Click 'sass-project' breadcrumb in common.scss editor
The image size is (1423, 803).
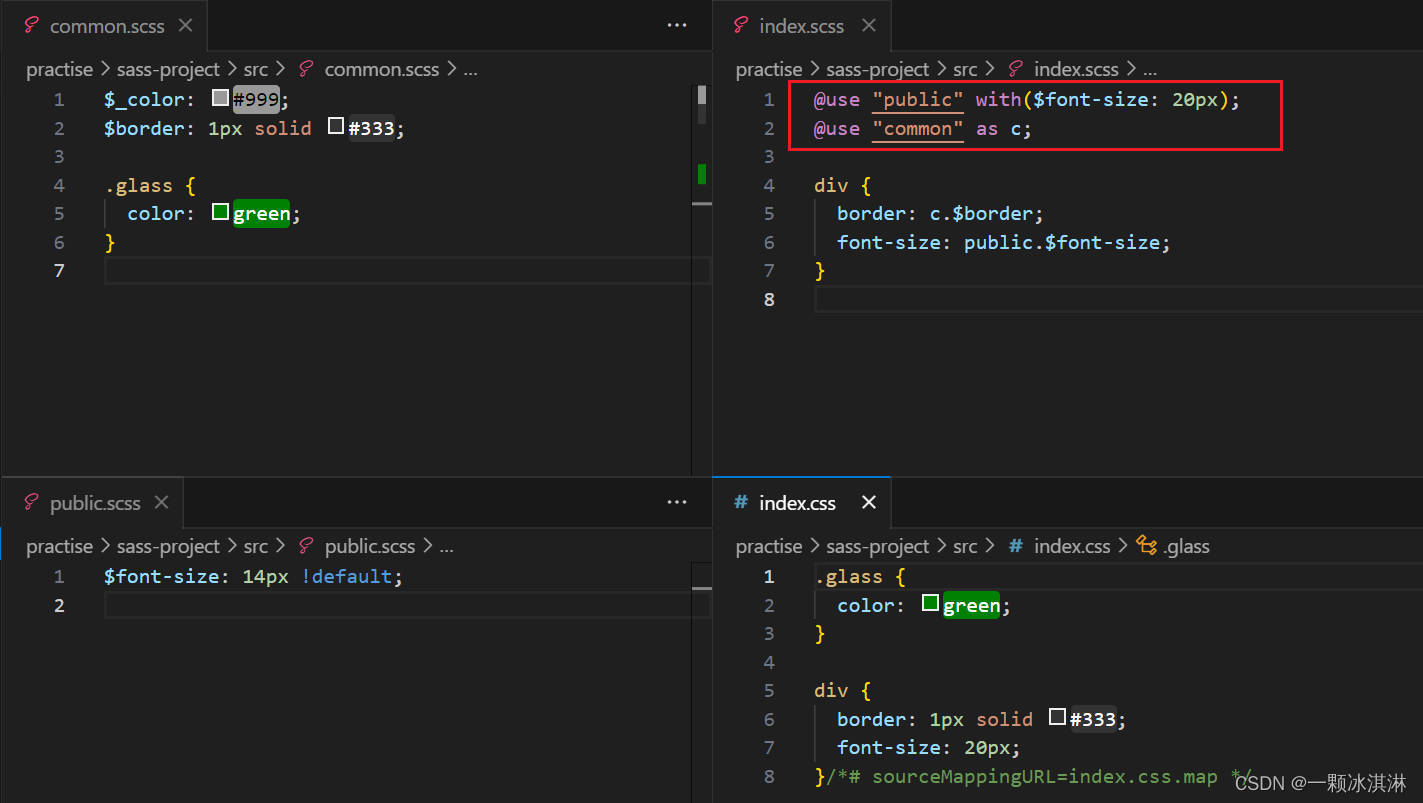(x=168, y=70)
